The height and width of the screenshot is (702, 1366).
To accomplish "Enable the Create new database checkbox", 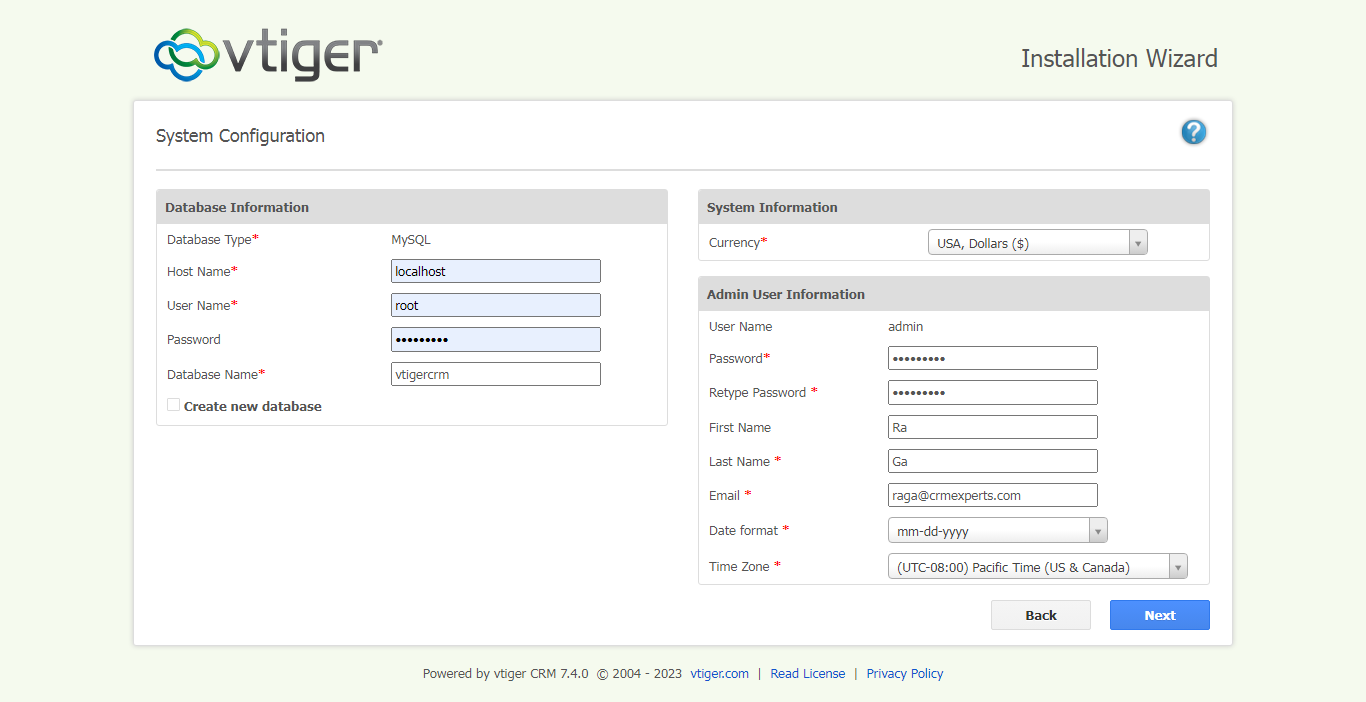I will (x=174, y=405).
